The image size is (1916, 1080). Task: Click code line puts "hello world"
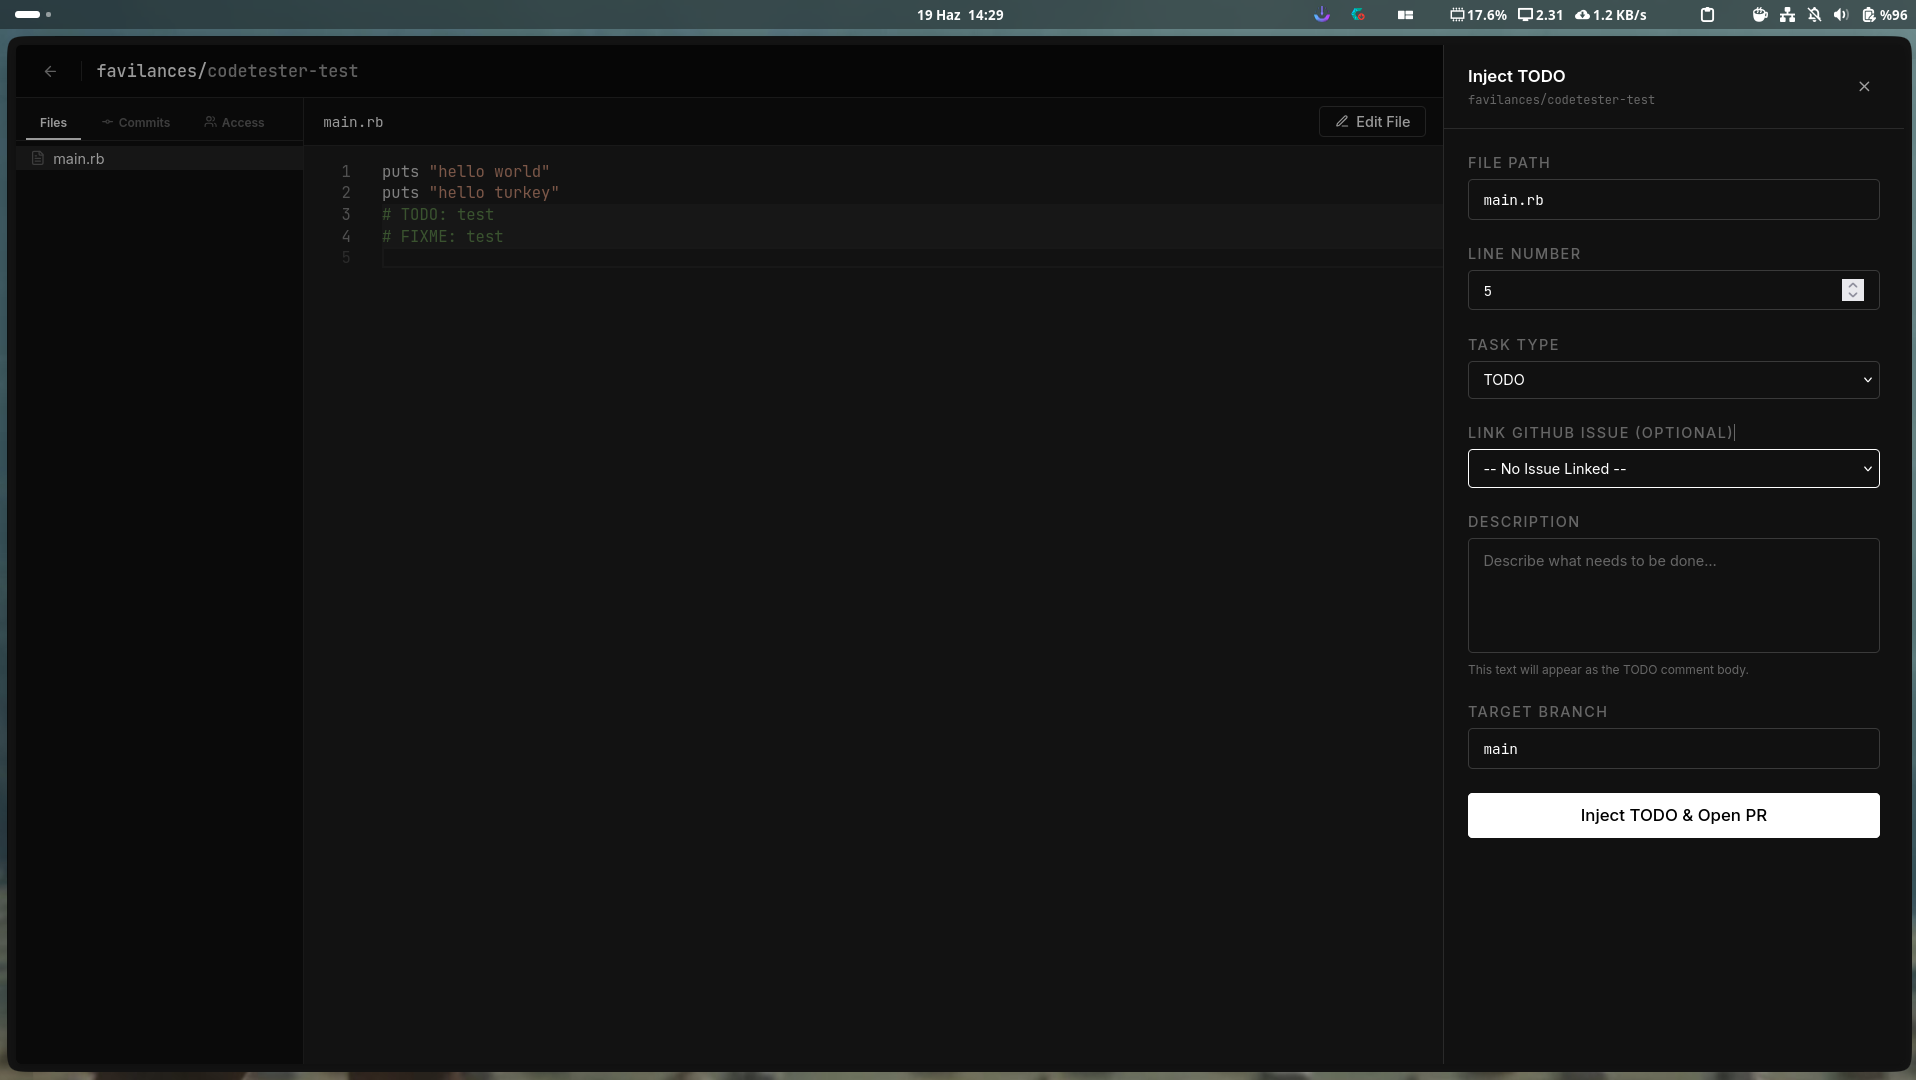pyautogui.click(x=465, y=171)
